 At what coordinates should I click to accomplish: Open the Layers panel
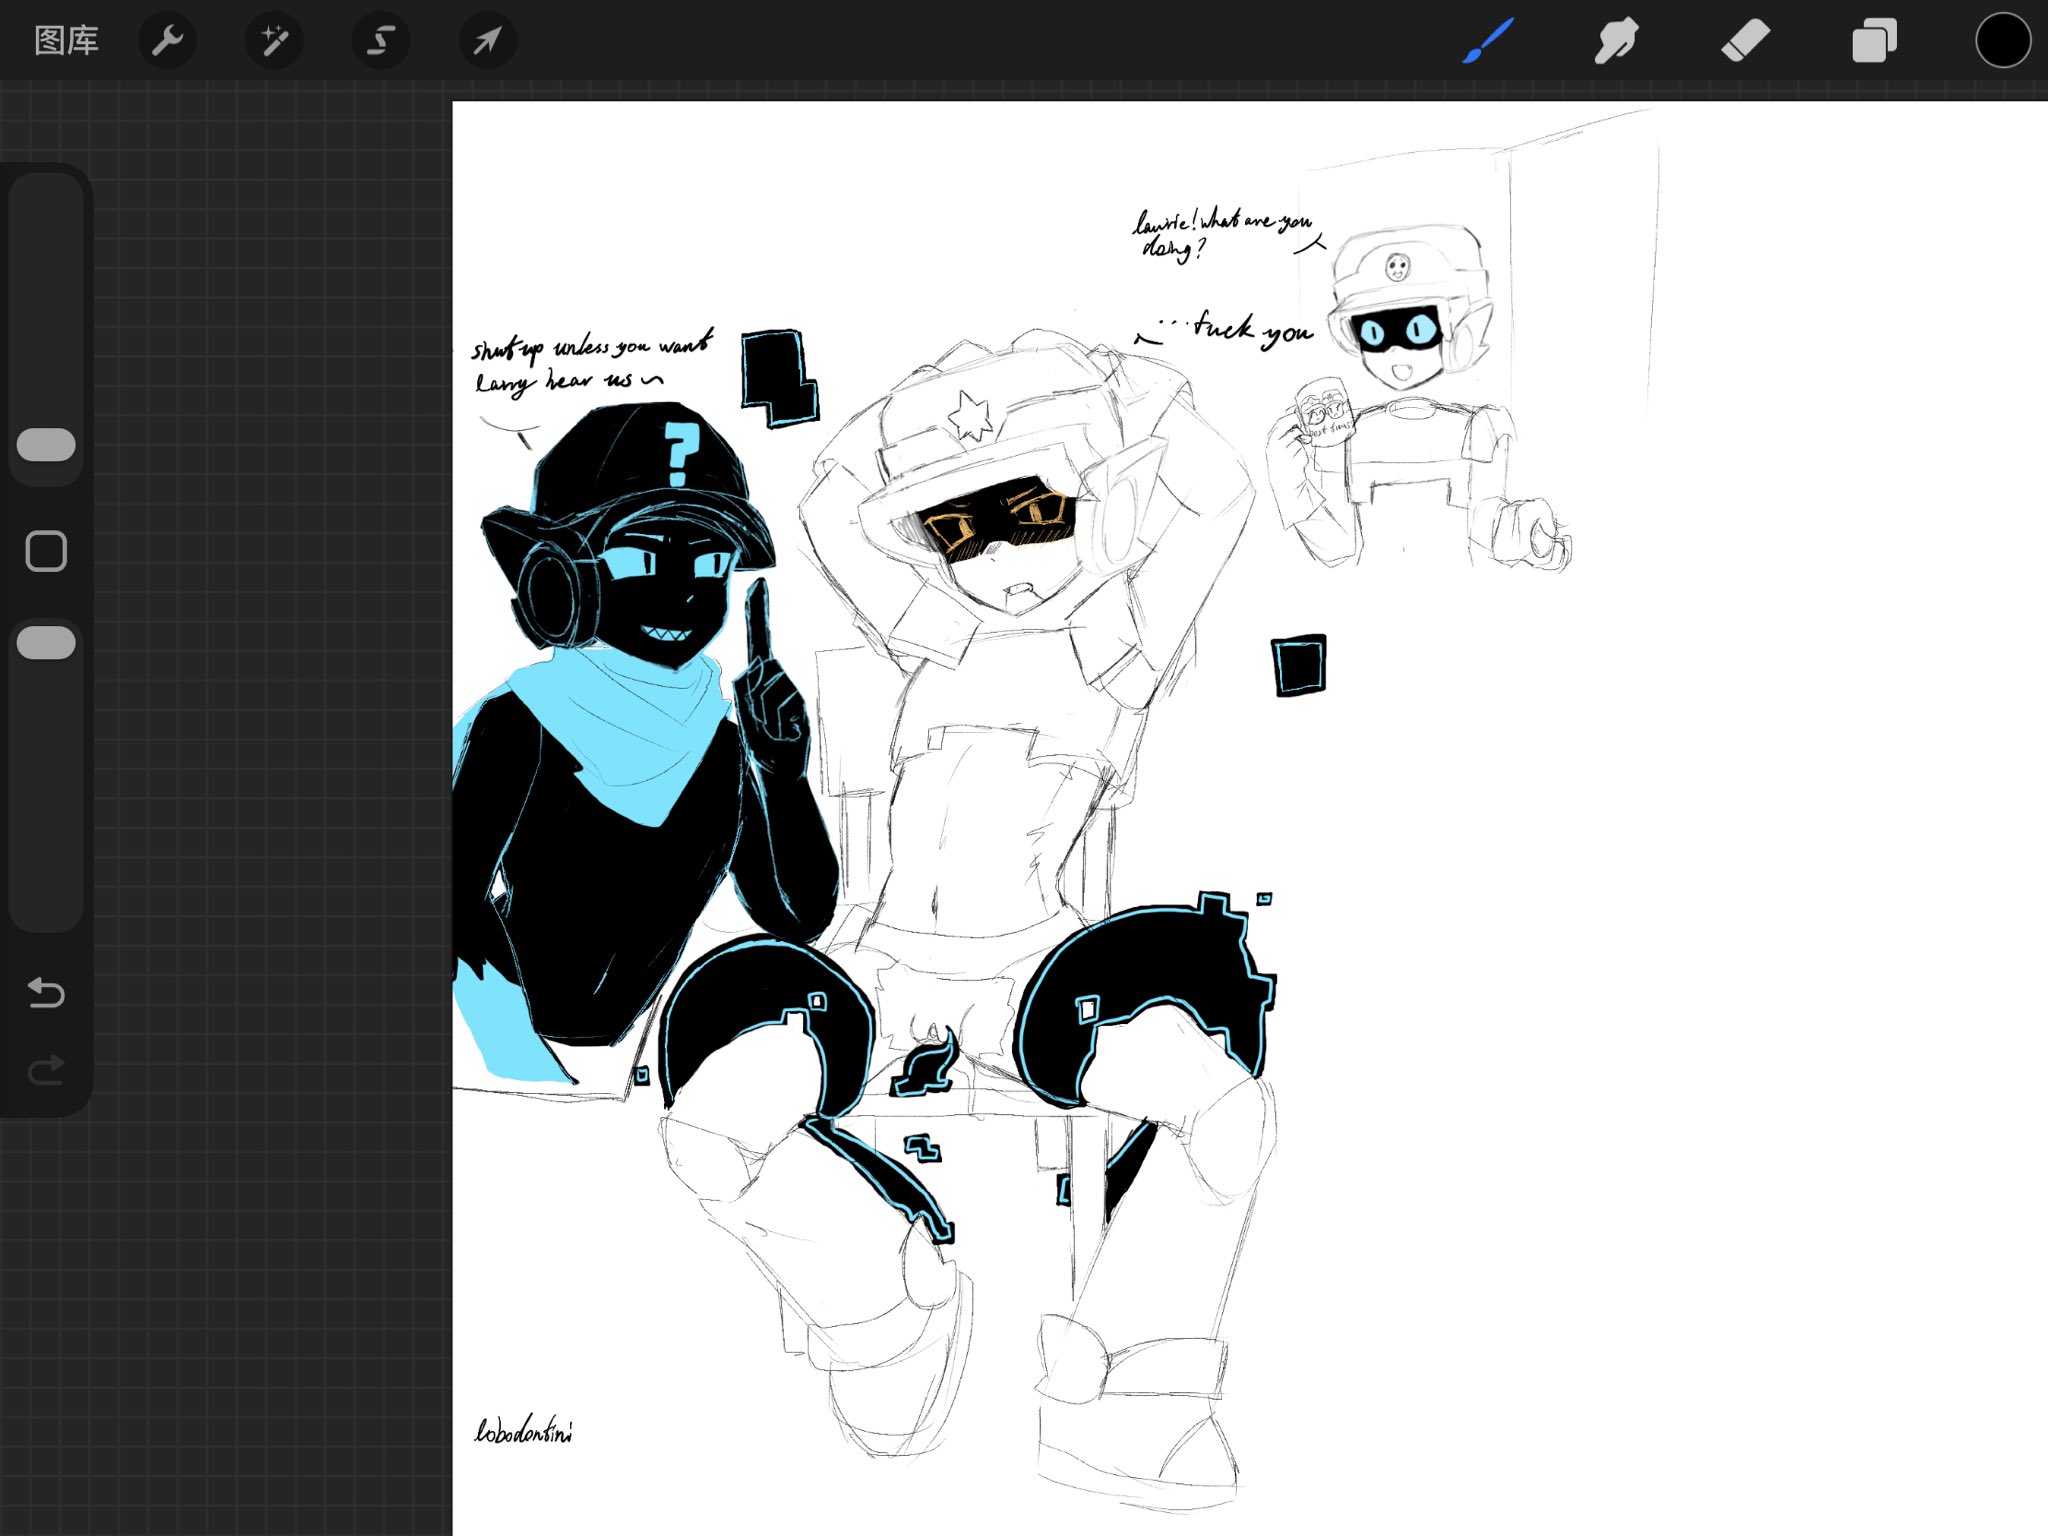click(1874, 41)
